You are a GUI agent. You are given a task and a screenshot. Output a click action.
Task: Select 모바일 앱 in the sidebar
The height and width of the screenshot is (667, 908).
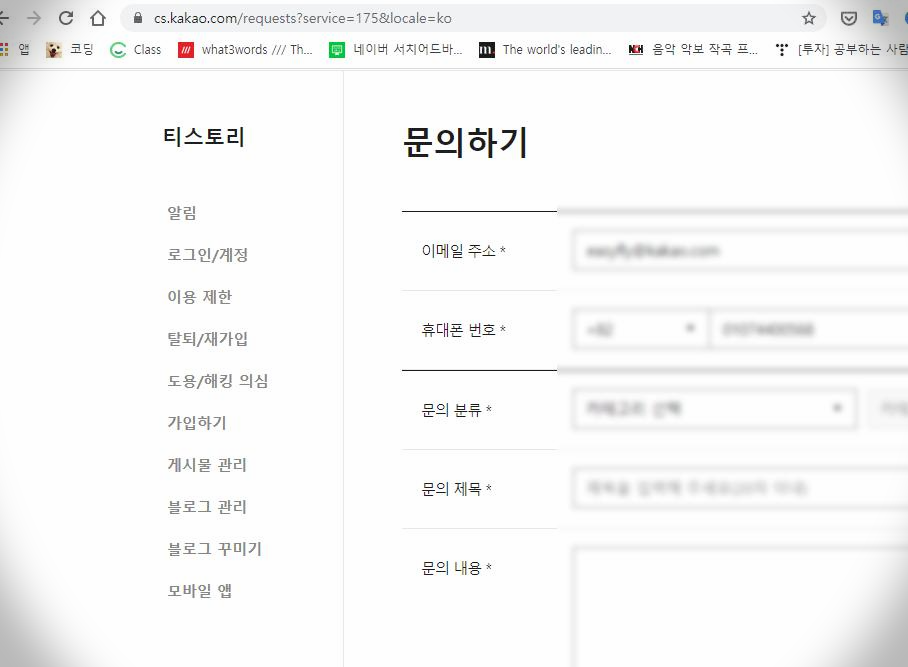(199, 591)
